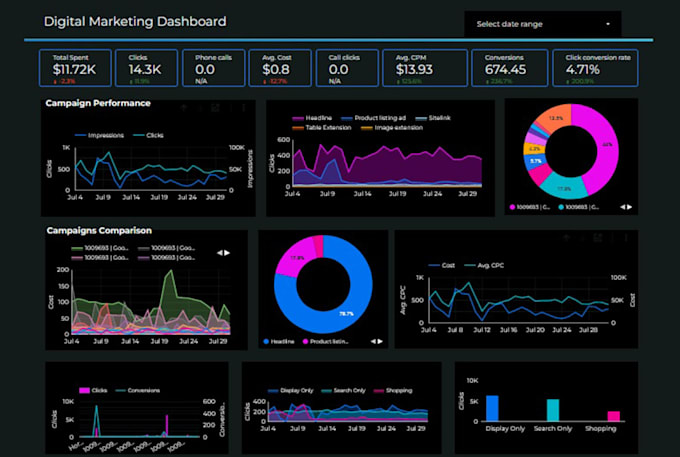680x457 pixels.
Task: Select the Display Only blue bar
Action: click(x=492, y=408)
